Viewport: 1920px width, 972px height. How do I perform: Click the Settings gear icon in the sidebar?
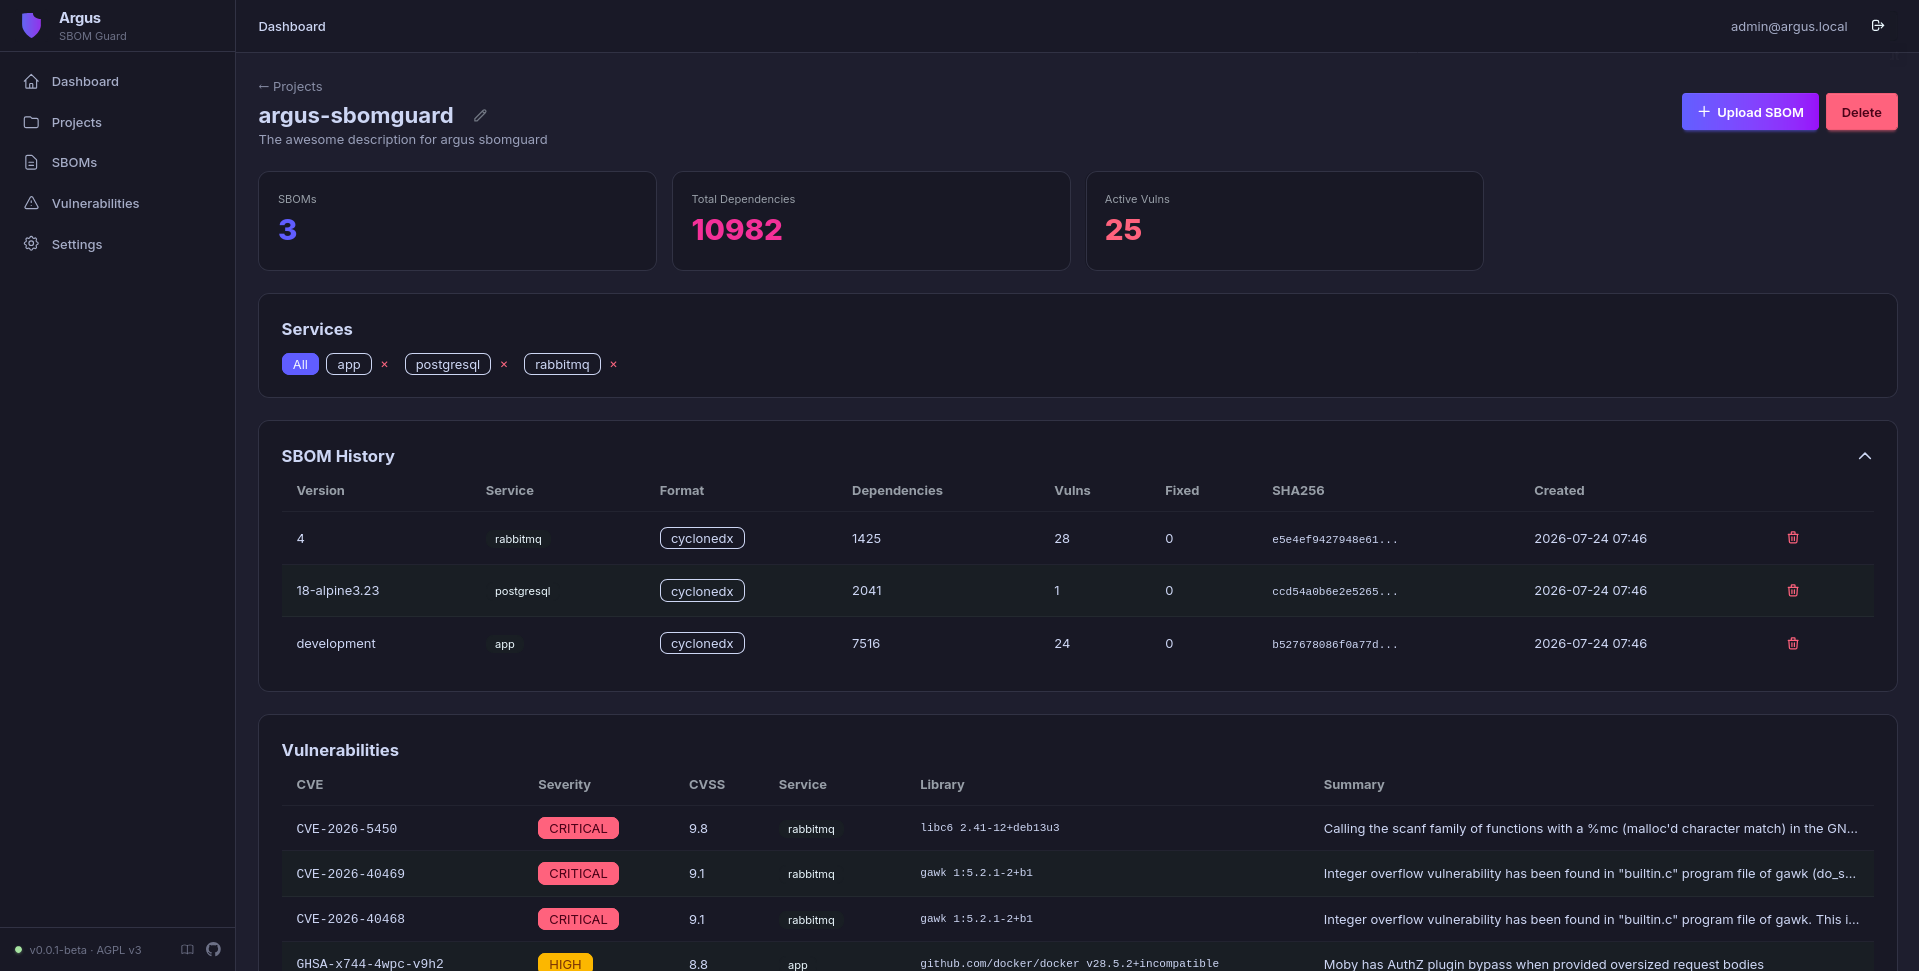pos(31,244)
